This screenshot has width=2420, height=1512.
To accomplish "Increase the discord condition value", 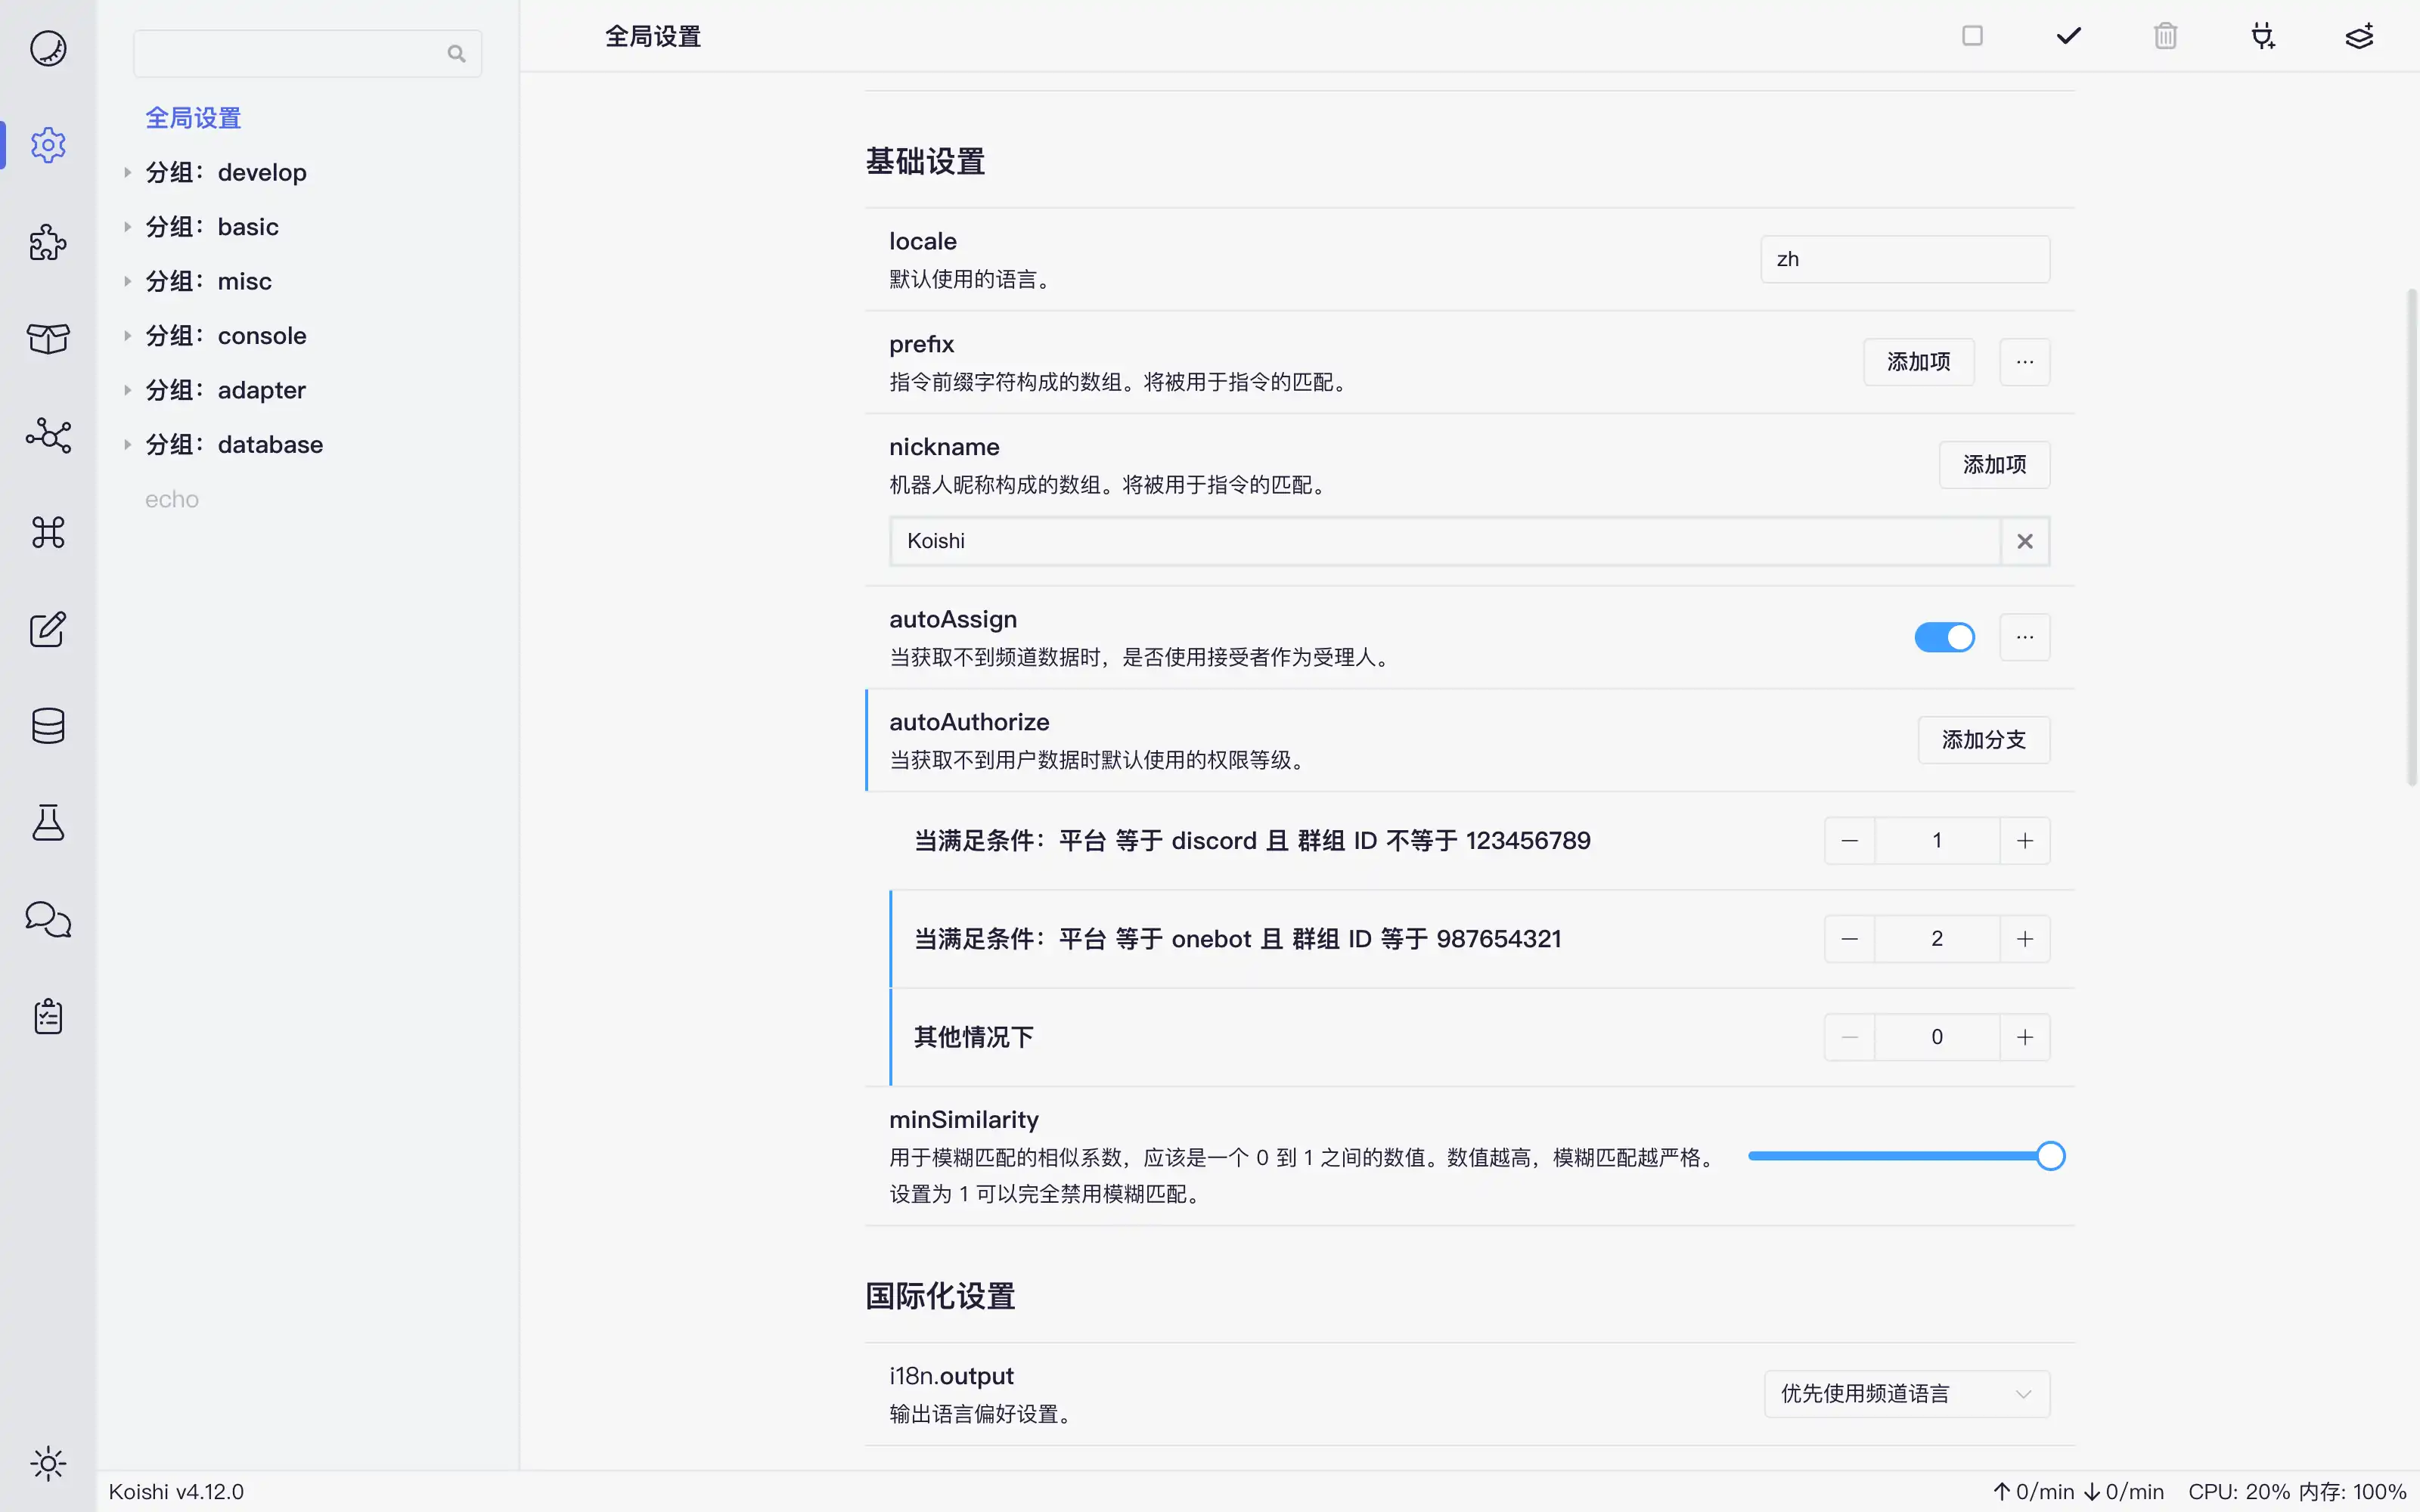I will [2025, 841].
